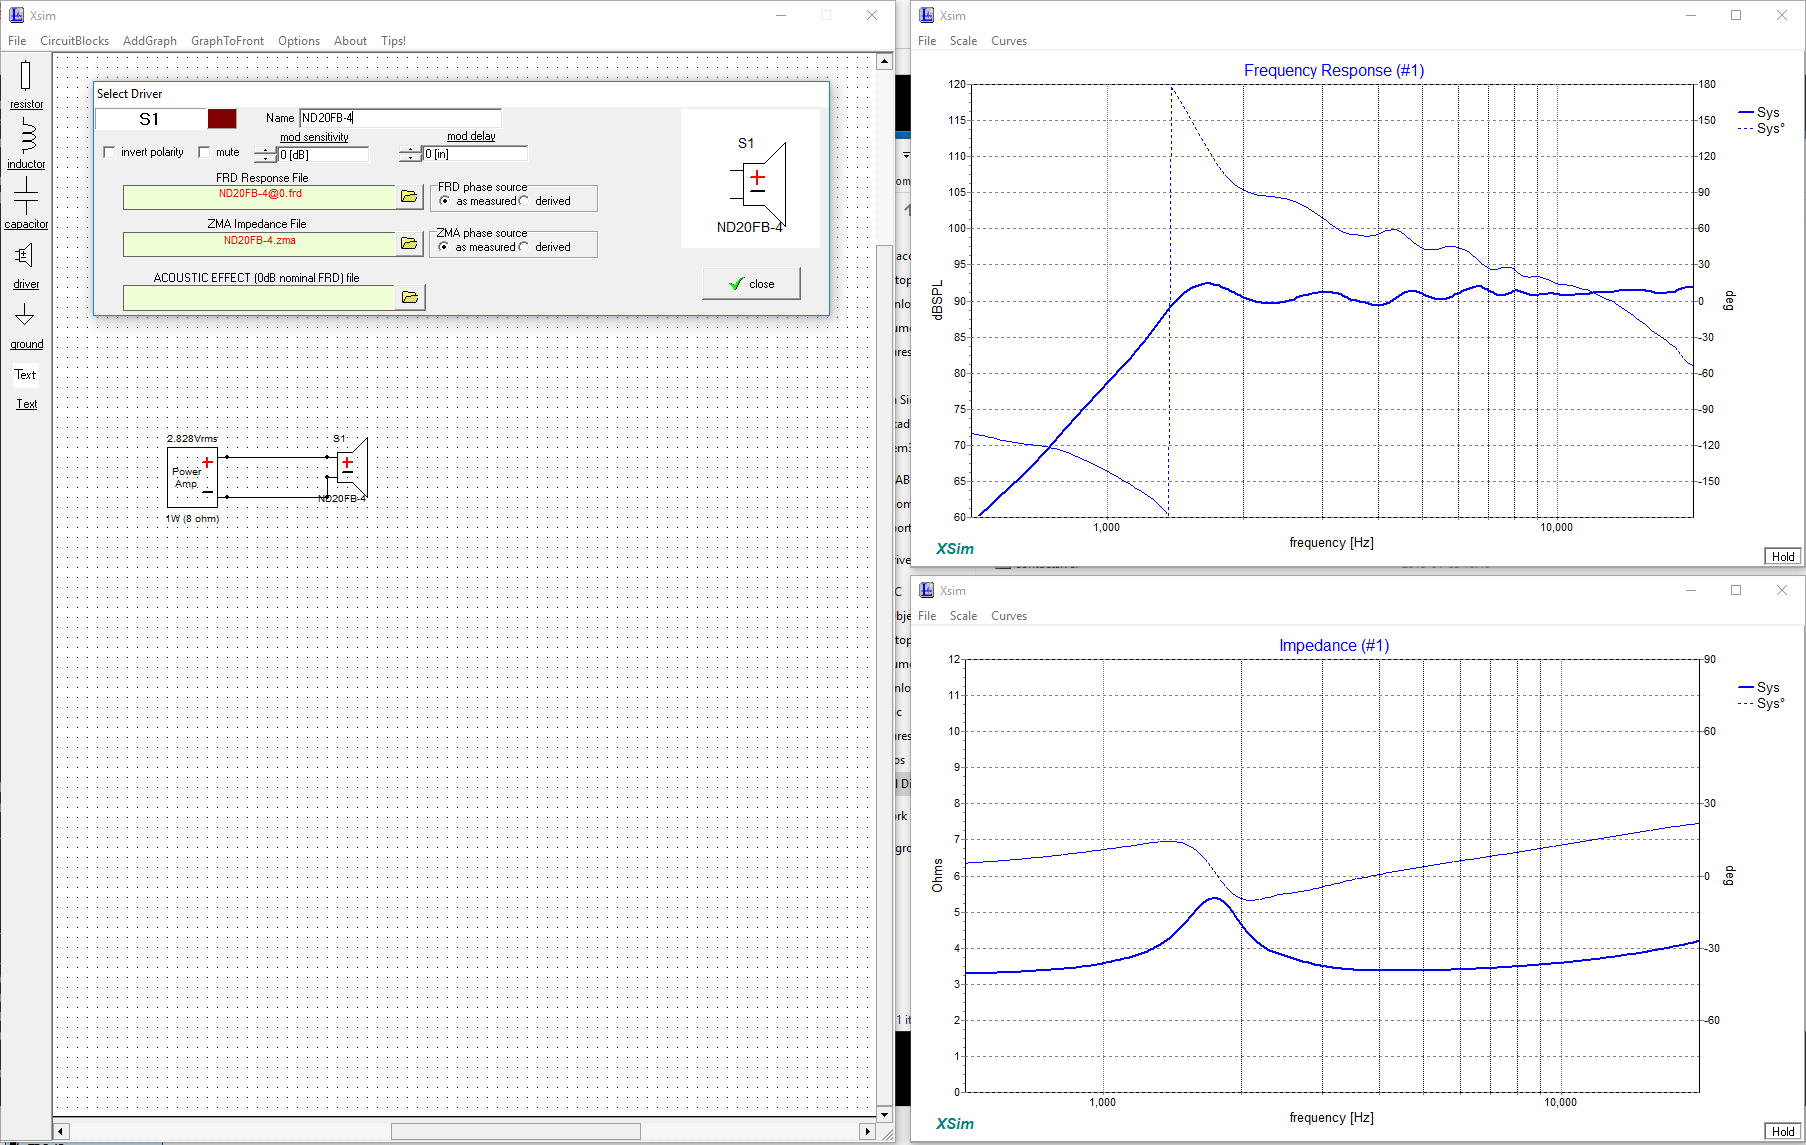1806x1145 pixels.
Task: Click the ZMA Impedance File path field
Action: click(x=260, y=244)
